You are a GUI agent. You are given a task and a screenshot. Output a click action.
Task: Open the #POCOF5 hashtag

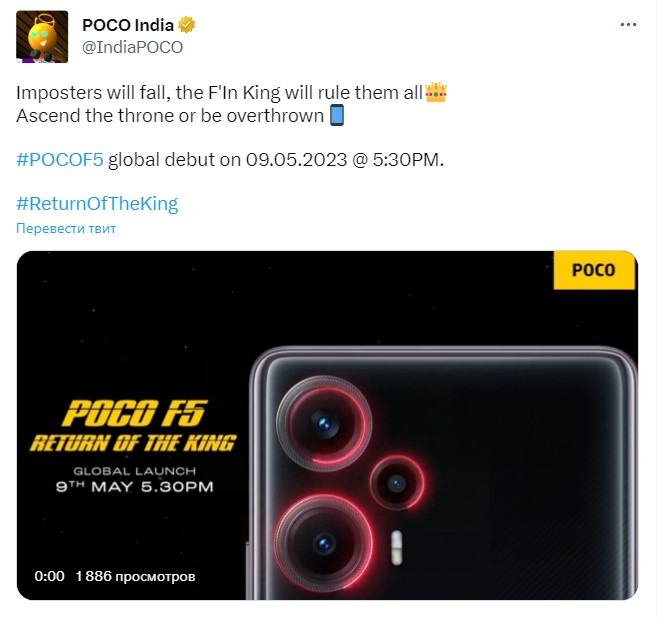pos(60,159)
